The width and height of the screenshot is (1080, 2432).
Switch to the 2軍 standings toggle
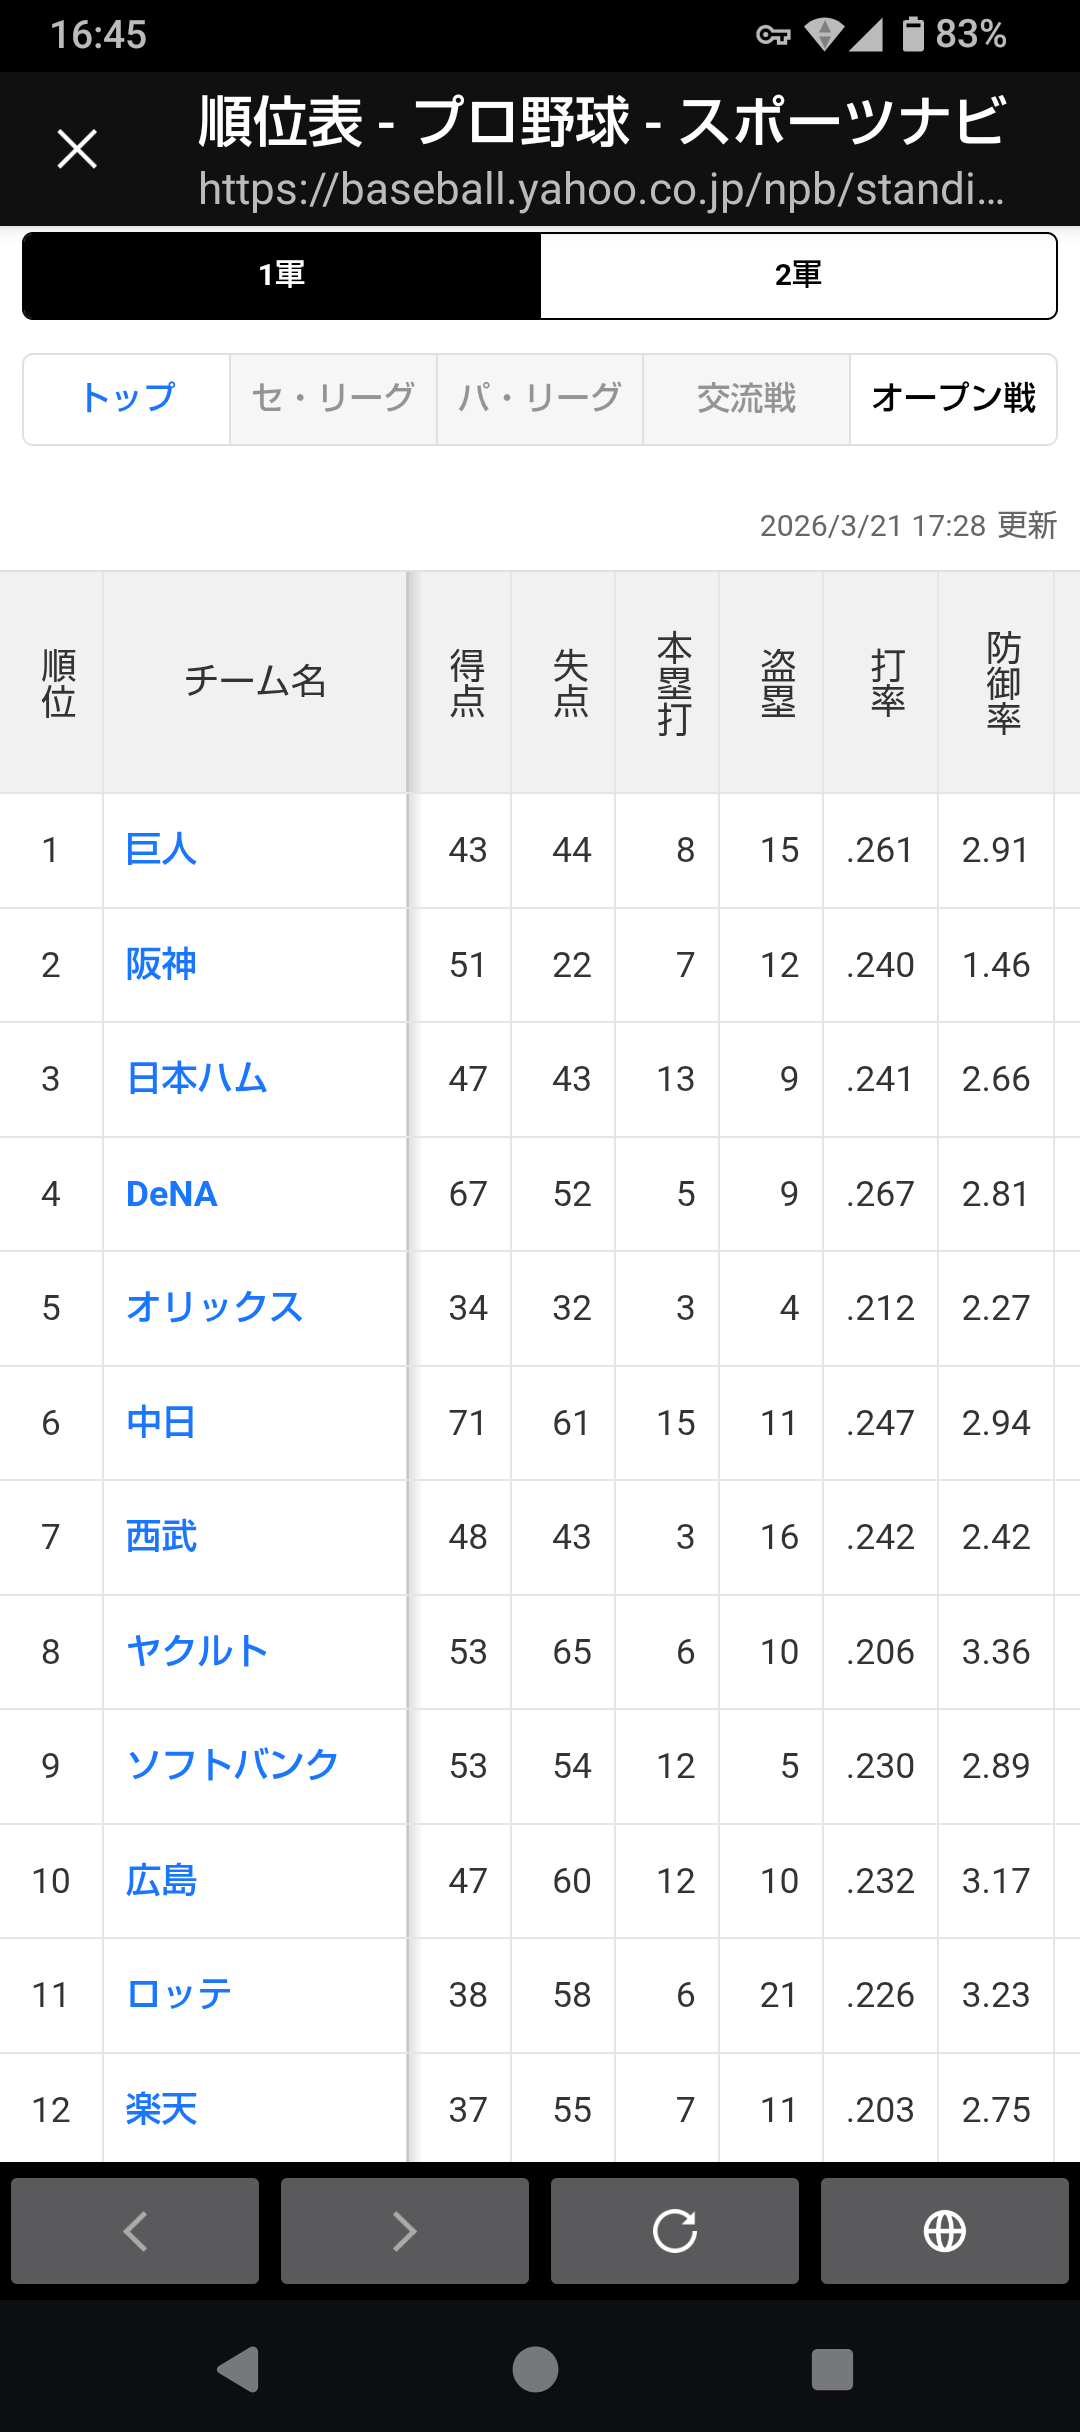(798, 275)
